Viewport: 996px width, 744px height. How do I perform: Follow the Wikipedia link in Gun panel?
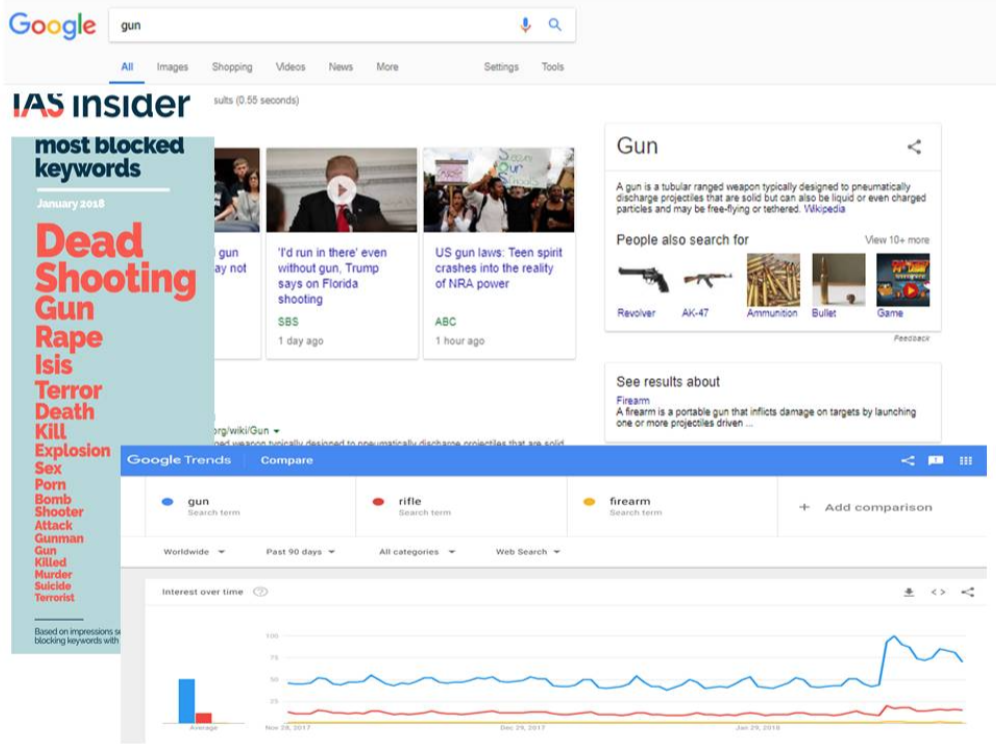[824, 209]
